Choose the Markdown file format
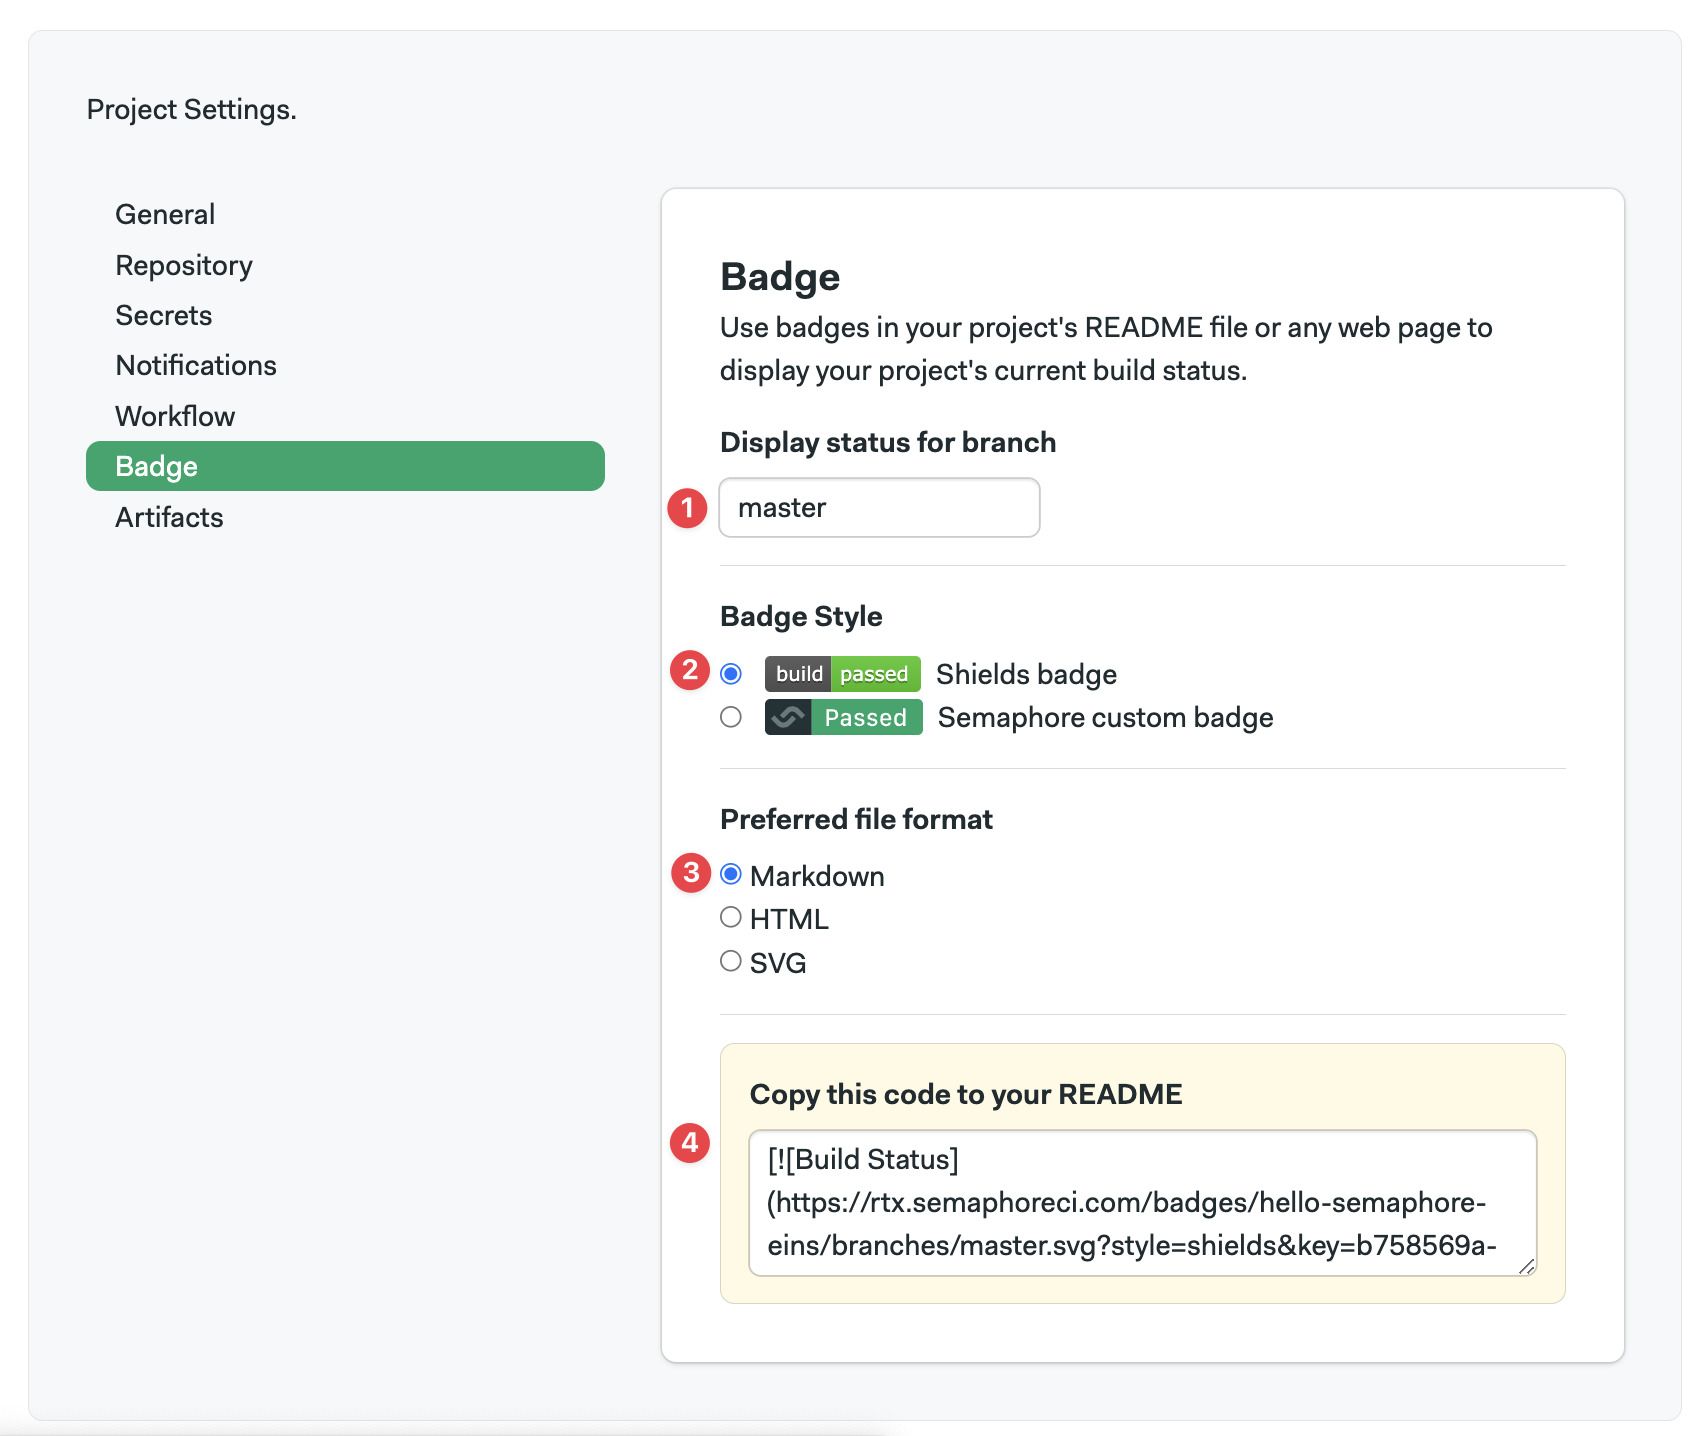Screen dimensions: 1694x1436 [x=731, y=875]
